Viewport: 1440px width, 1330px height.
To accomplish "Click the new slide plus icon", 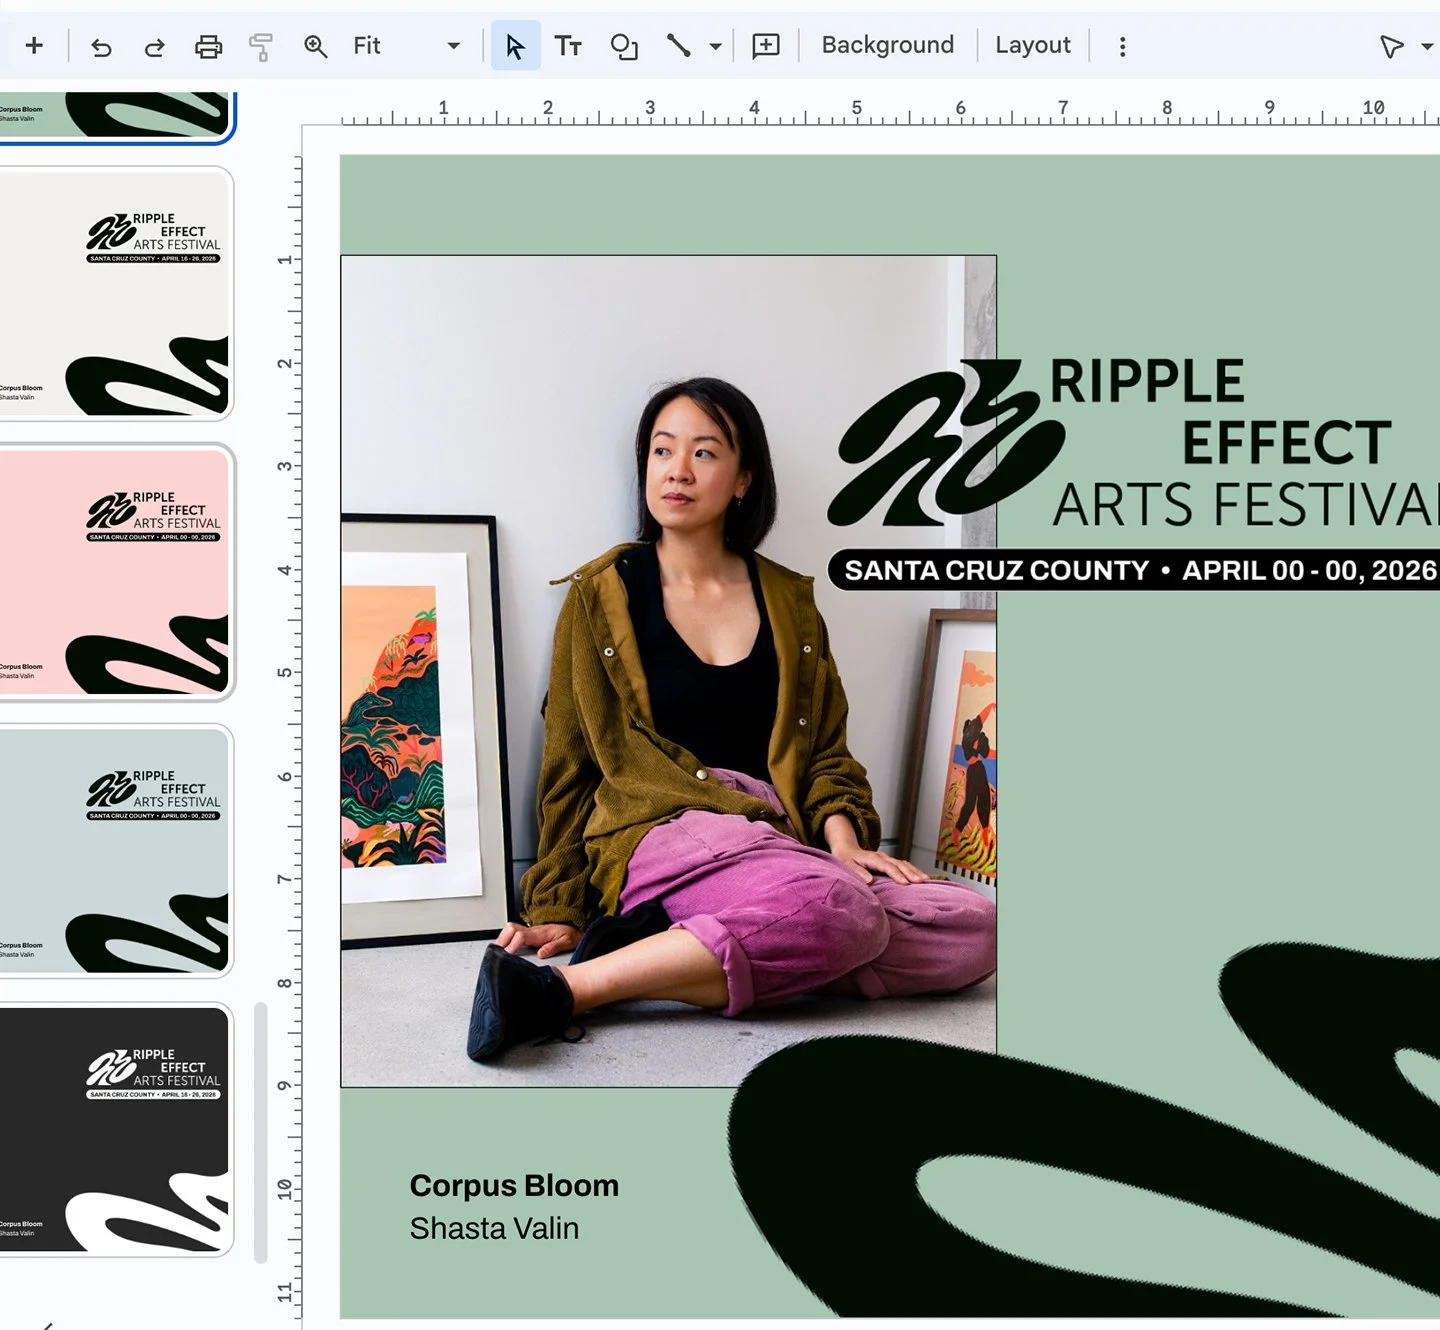I will 34,46.
